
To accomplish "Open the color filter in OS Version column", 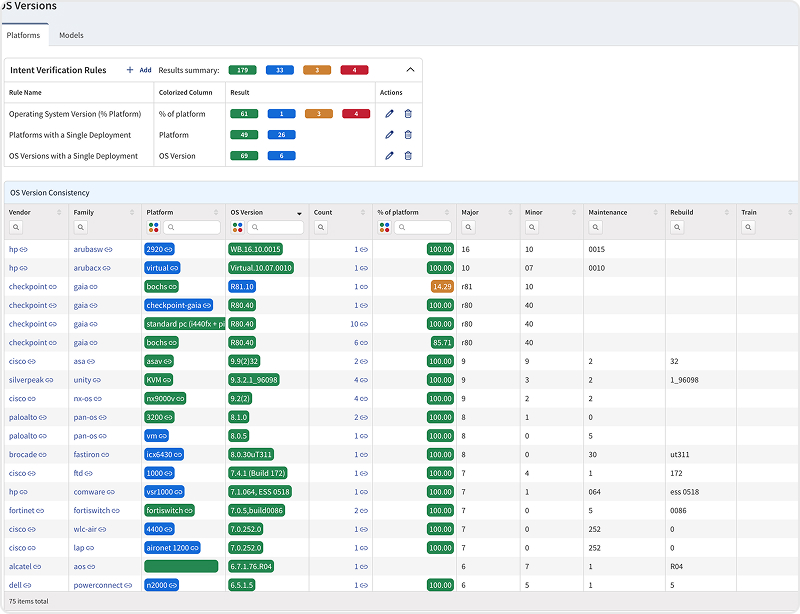I will tap(238, 228).
